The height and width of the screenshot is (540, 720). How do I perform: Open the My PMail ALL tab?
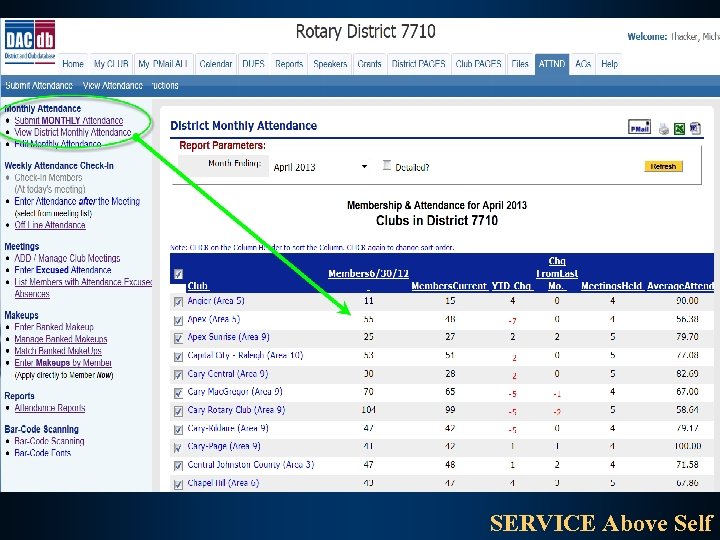pos(163,64)
